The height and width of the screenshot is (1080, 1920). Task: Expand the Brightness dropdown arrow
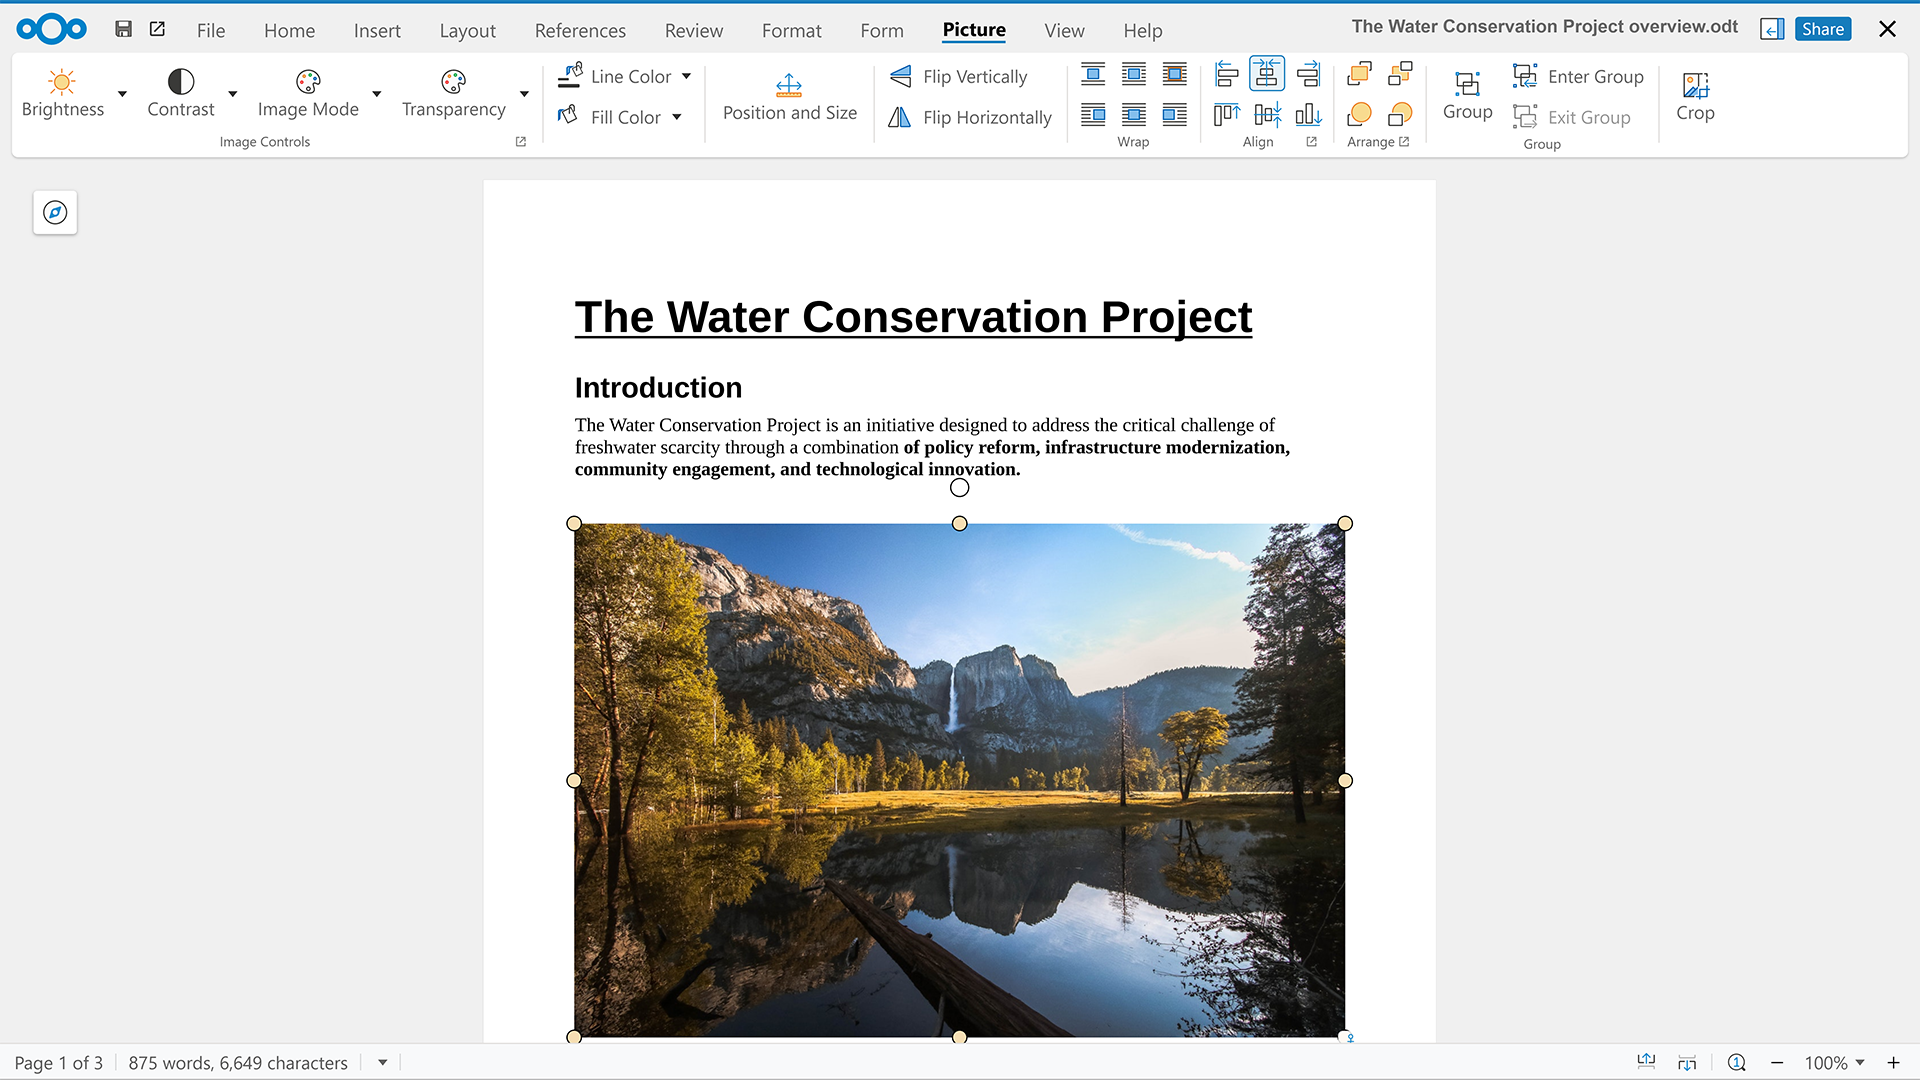pos(122,94)
